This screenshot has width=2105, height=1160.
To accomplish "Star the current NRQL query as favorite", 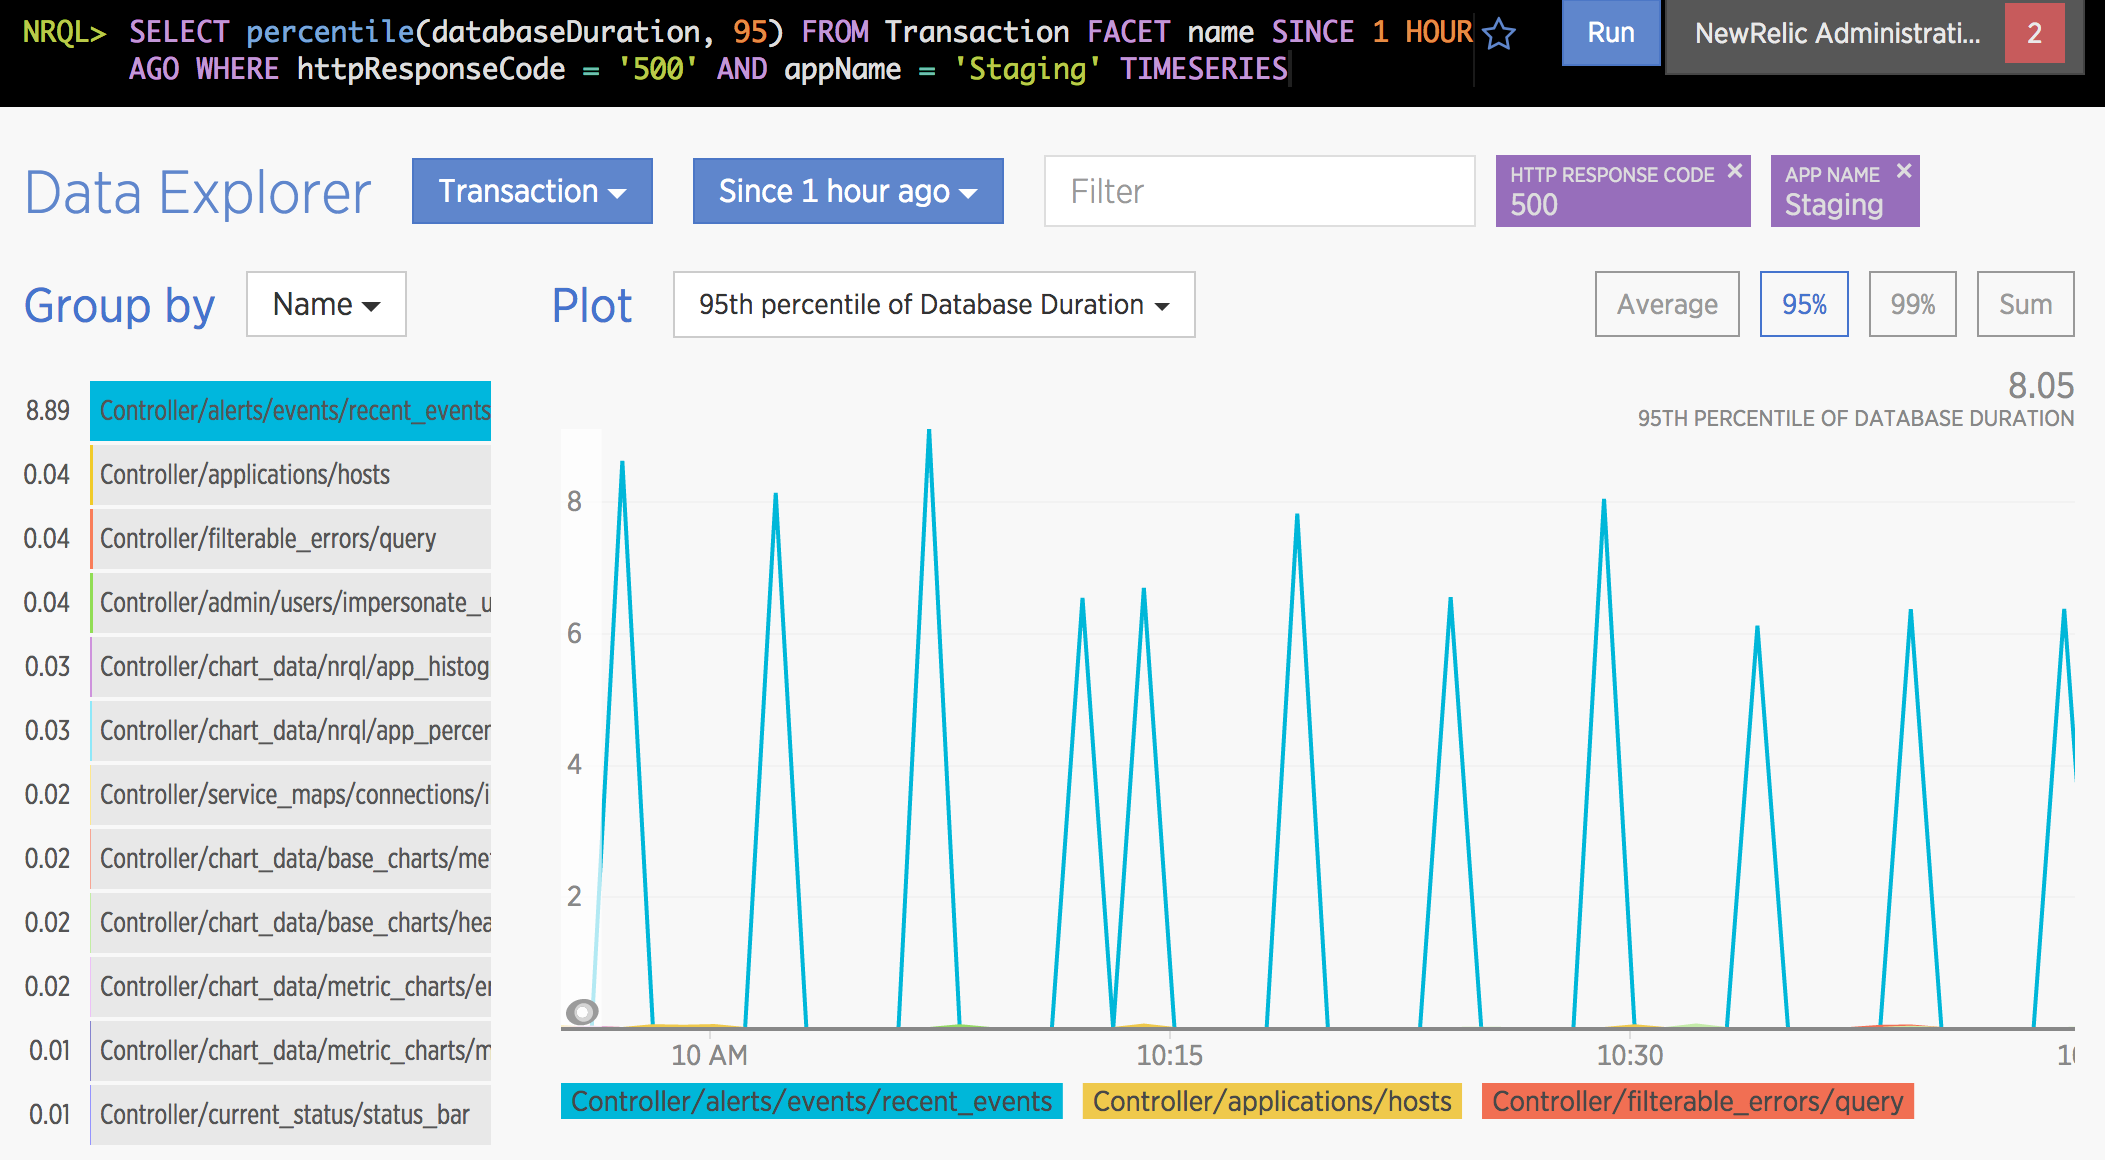I will point(1499,34).
